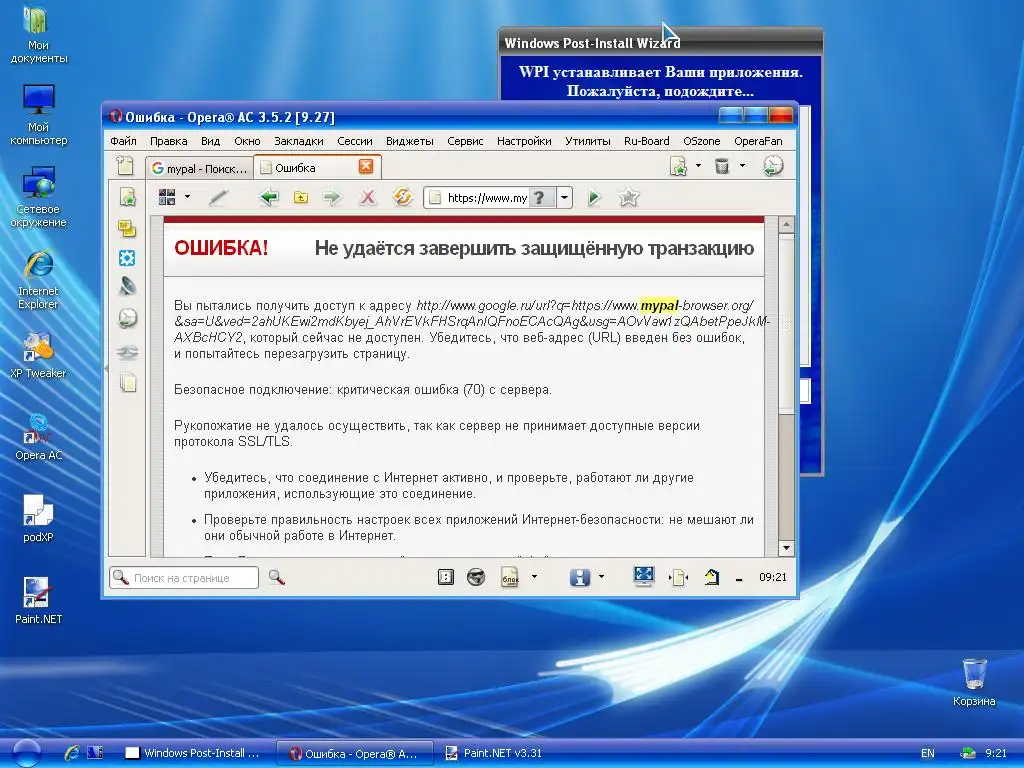Click the parent folder up icon
Image resolution: width=1024 pixels, height=768 pixels.
(x=300, y=197)
